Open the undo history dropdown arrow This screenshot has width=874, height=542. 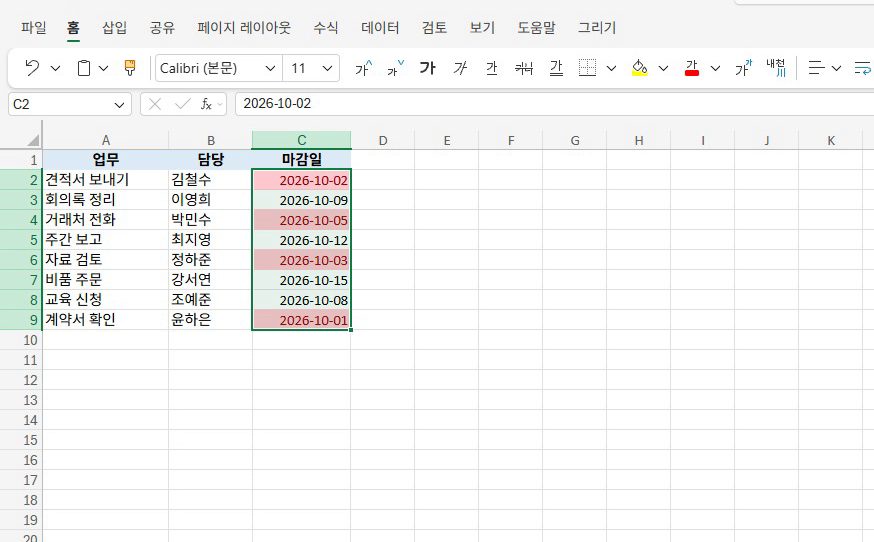[55, 69]
